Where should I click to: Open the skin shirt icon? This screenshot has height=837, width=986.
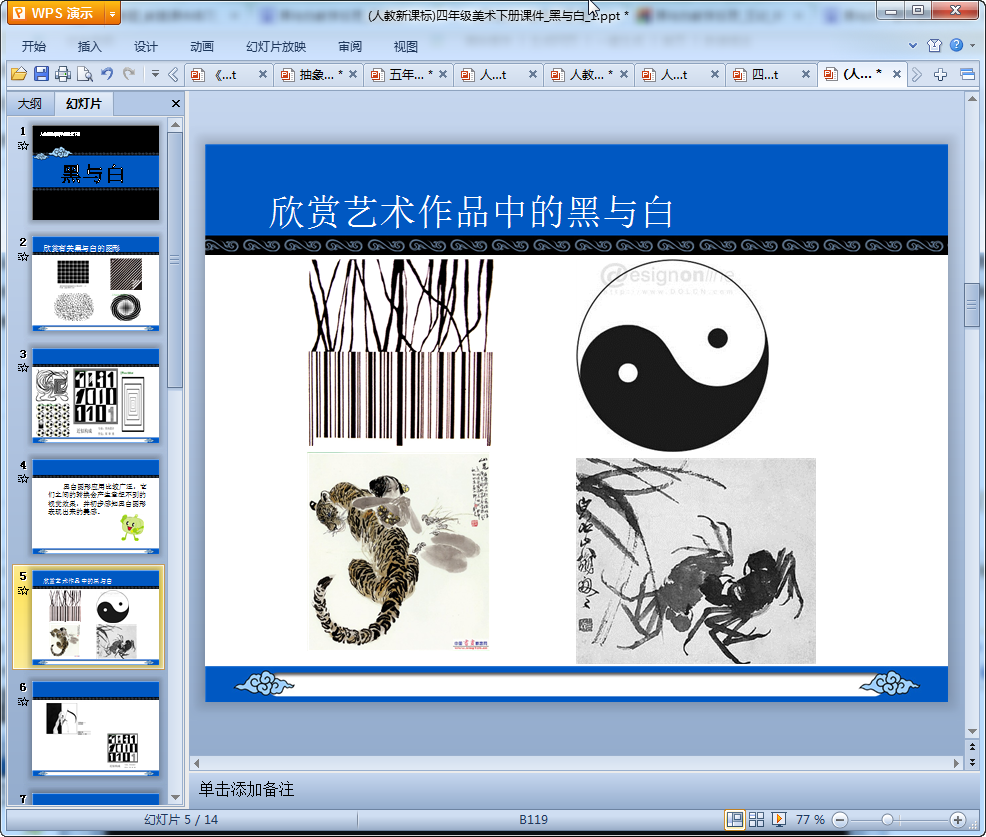coord(934,45)
